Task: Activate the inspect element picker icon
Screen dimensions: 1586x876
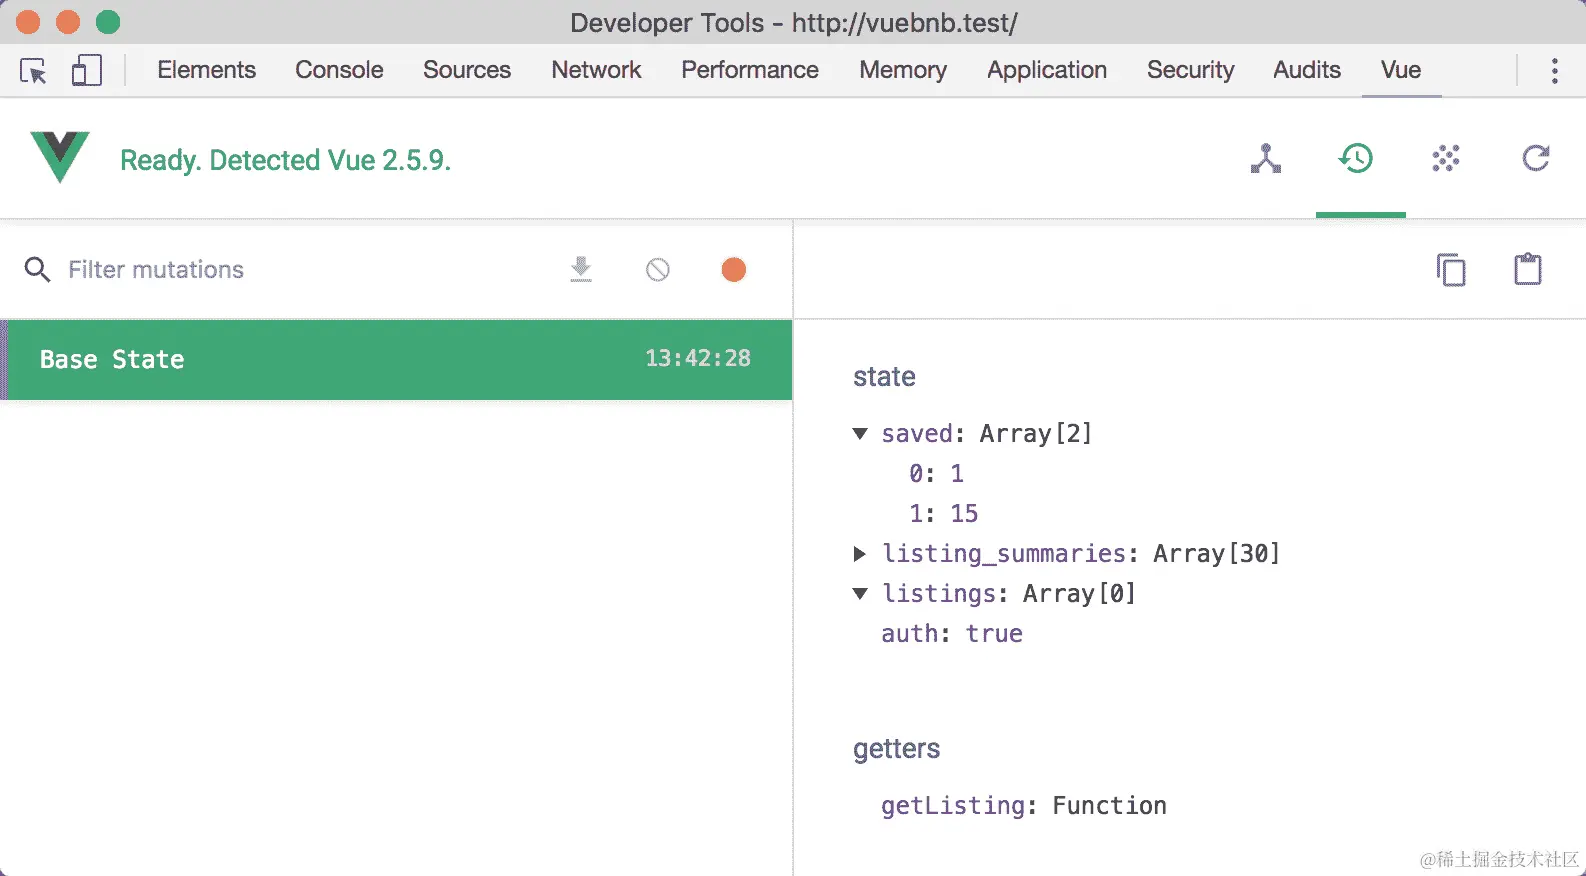Action: point(33,71)
